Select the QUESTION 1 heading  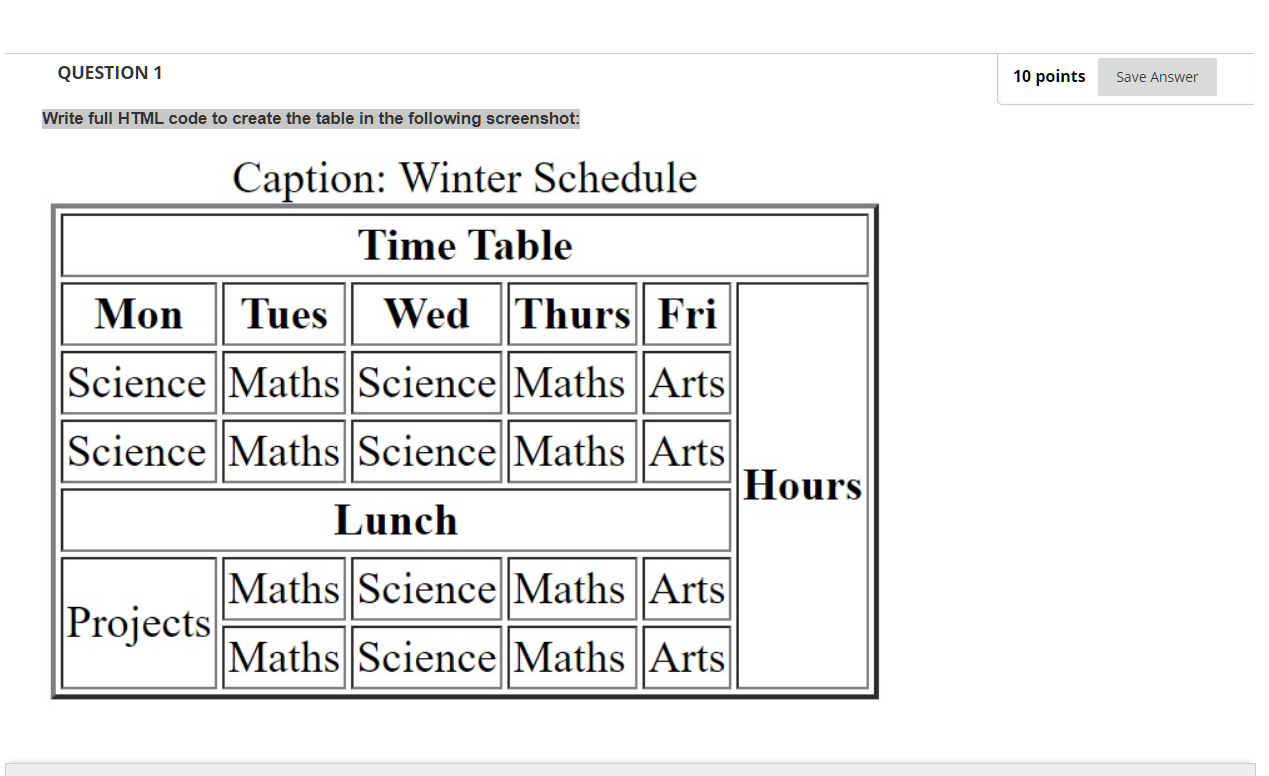[111, 72]
